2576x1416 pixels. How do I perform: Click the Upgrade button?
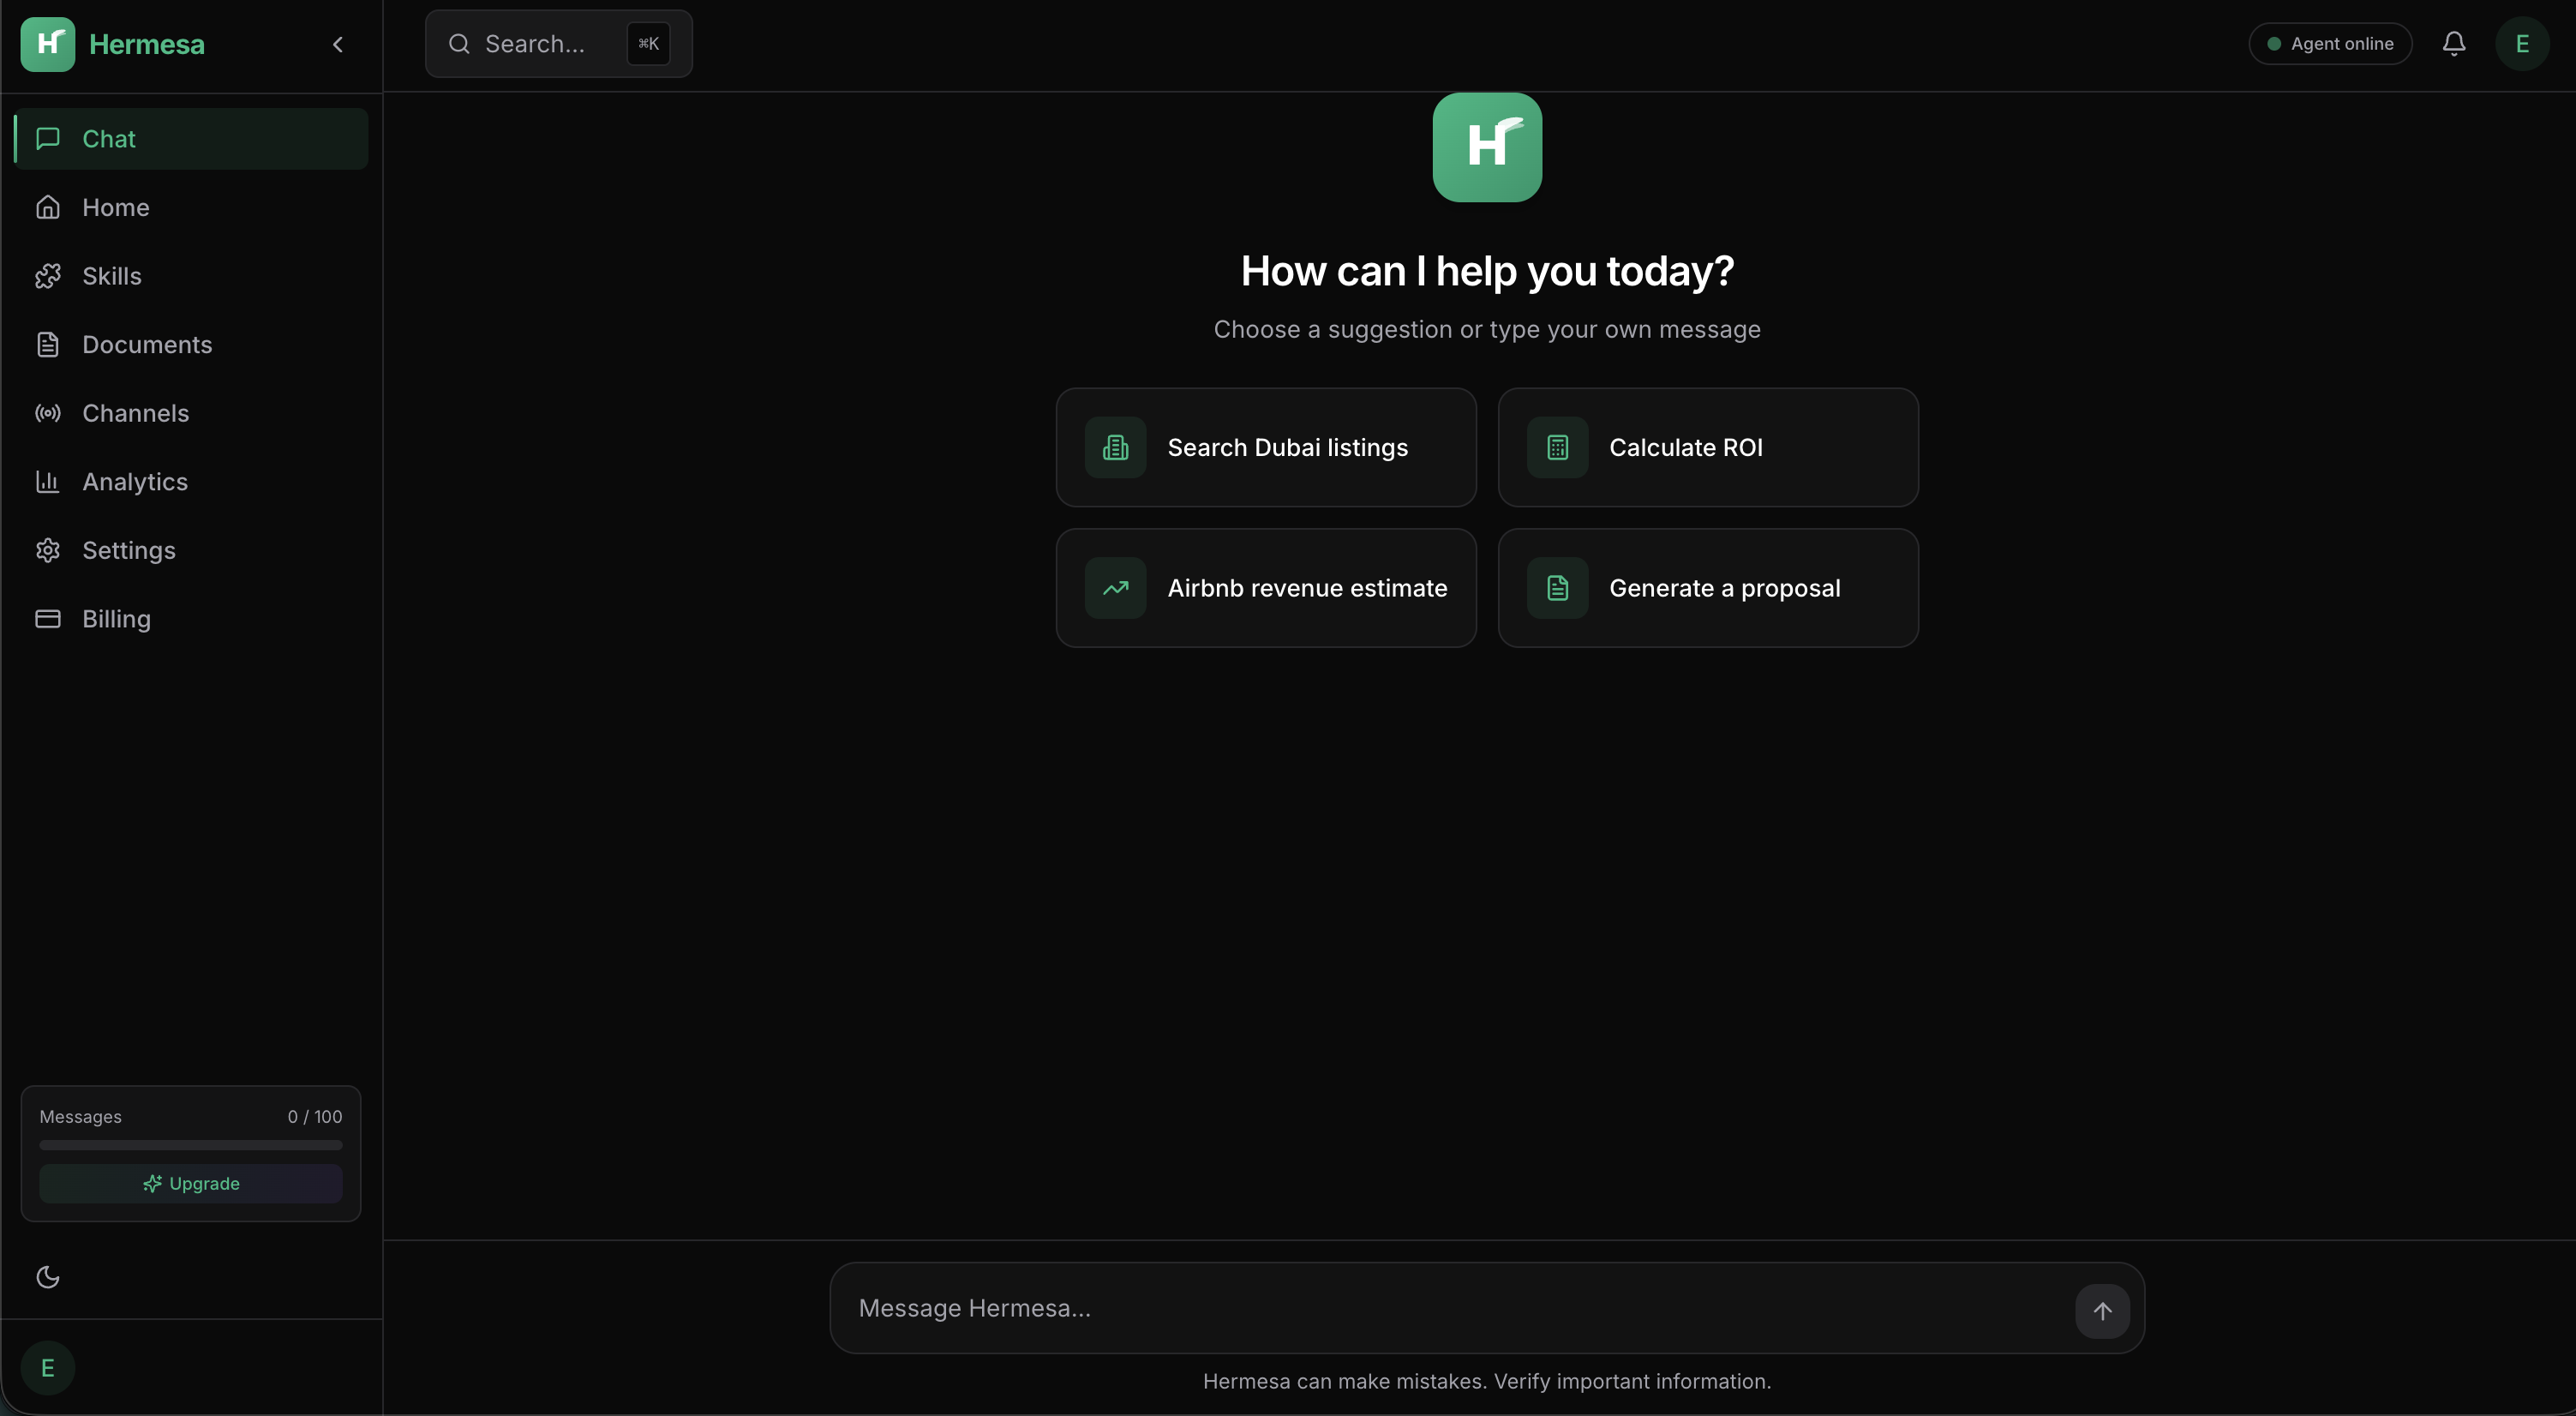[x=191, y=1183]
